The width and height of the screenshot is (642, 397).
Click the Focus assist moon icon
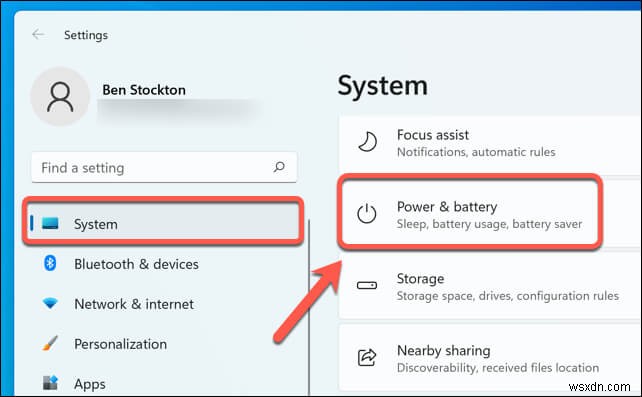(367, 142)
